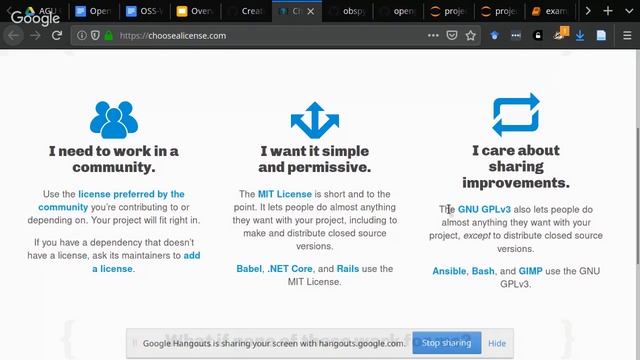Screen dimensions: 640x360
Task: Click the tracking protection shield icon
Action: coord(95,36)
